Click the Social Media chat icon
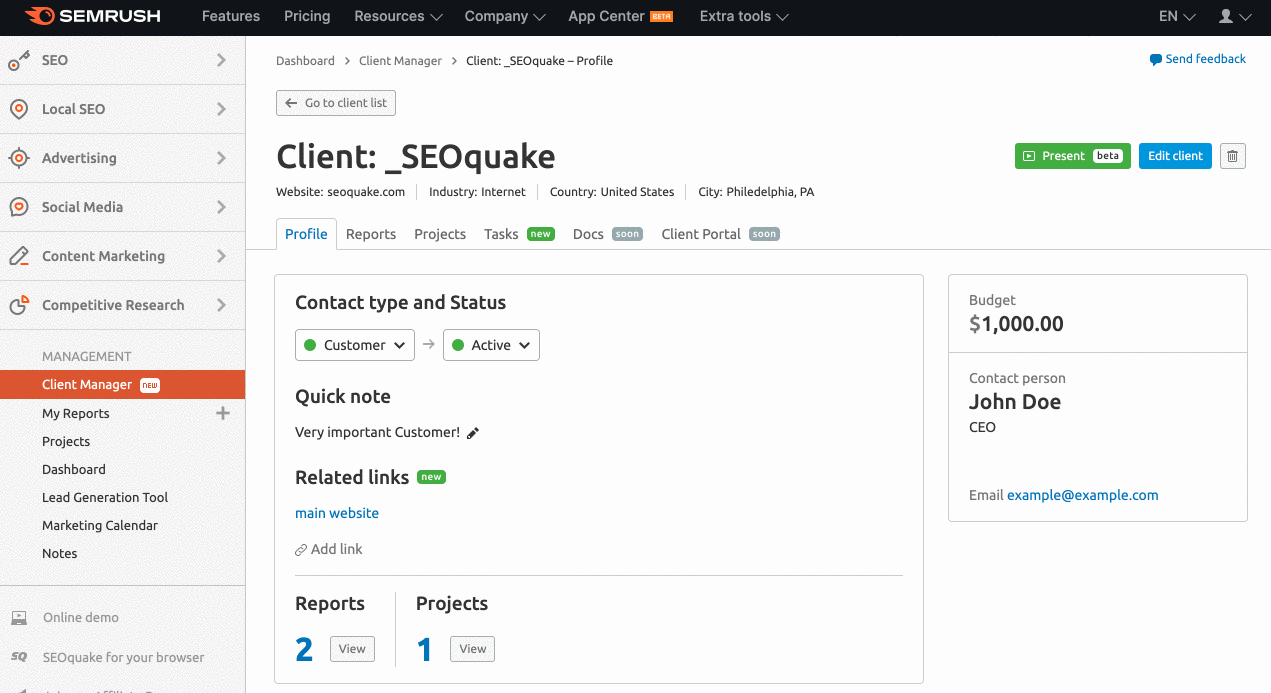Screen dimensions: 1271x693 [x=19, y=207]
